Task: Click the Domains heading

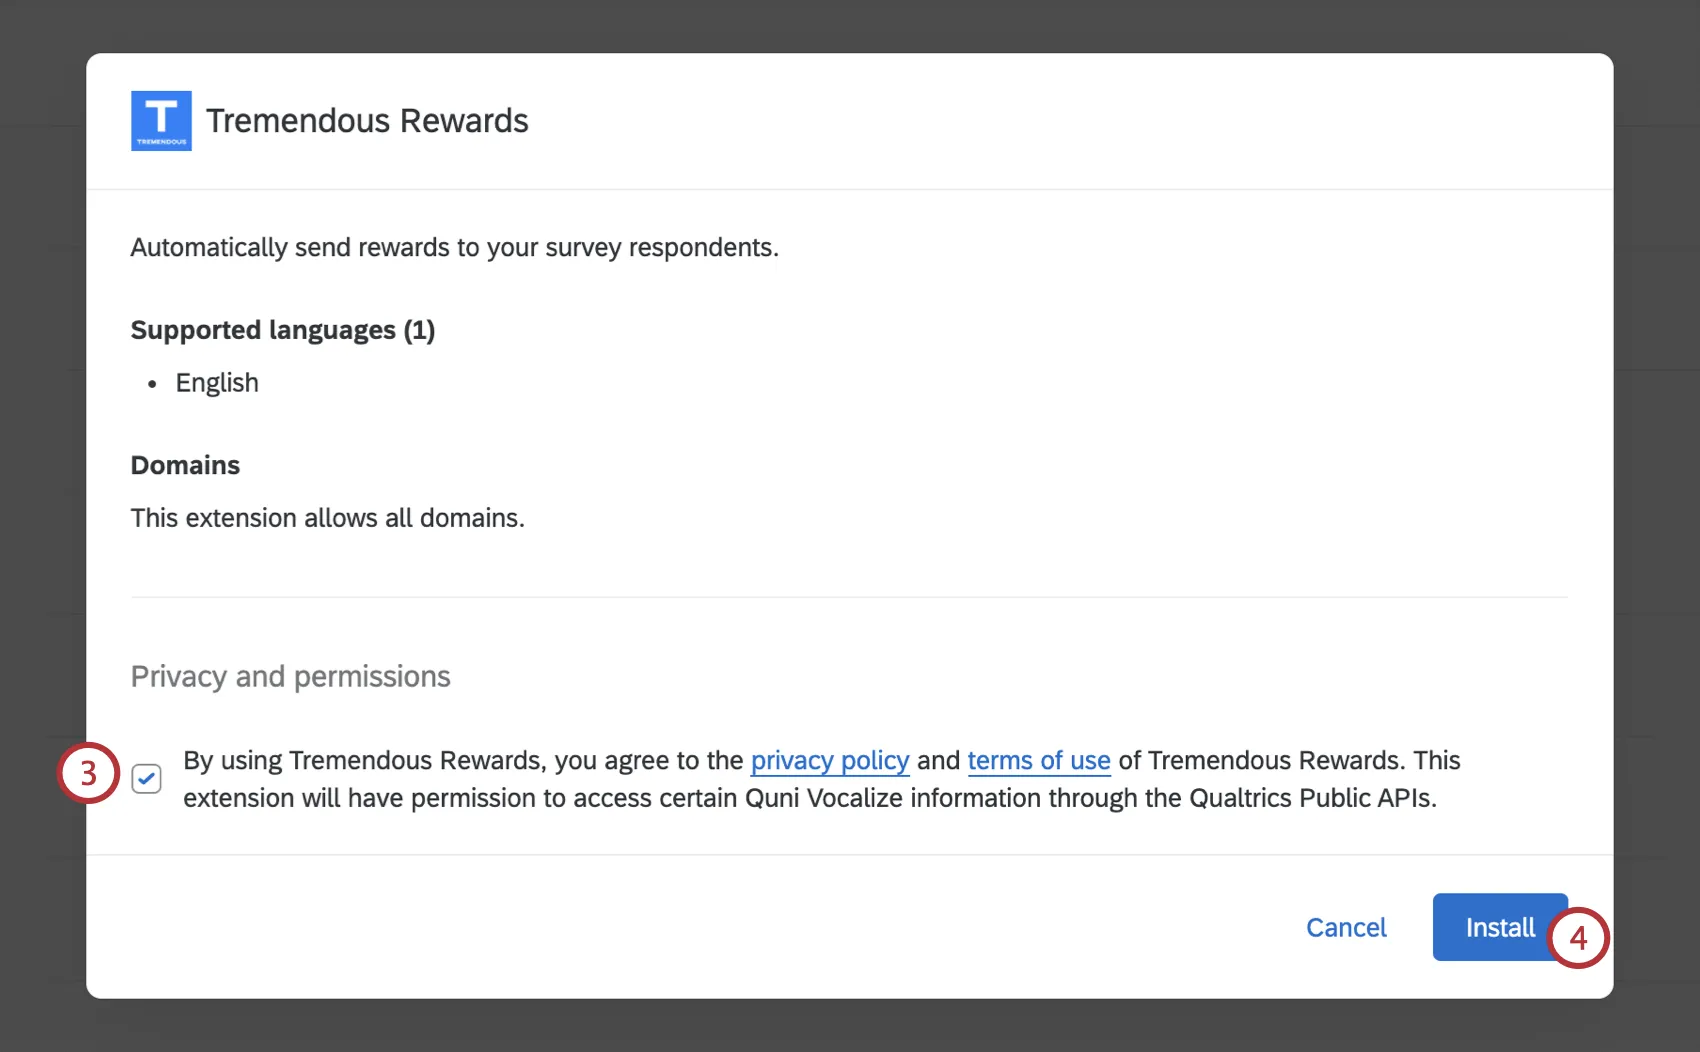Action: pyautogui.click(x=185, y=465)
